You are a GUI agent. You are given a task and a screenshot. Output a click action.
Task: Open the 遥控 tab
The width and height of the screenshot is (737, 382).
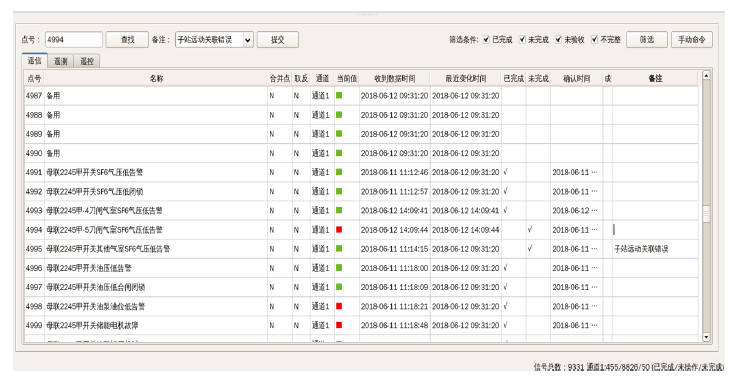[86, 61]
